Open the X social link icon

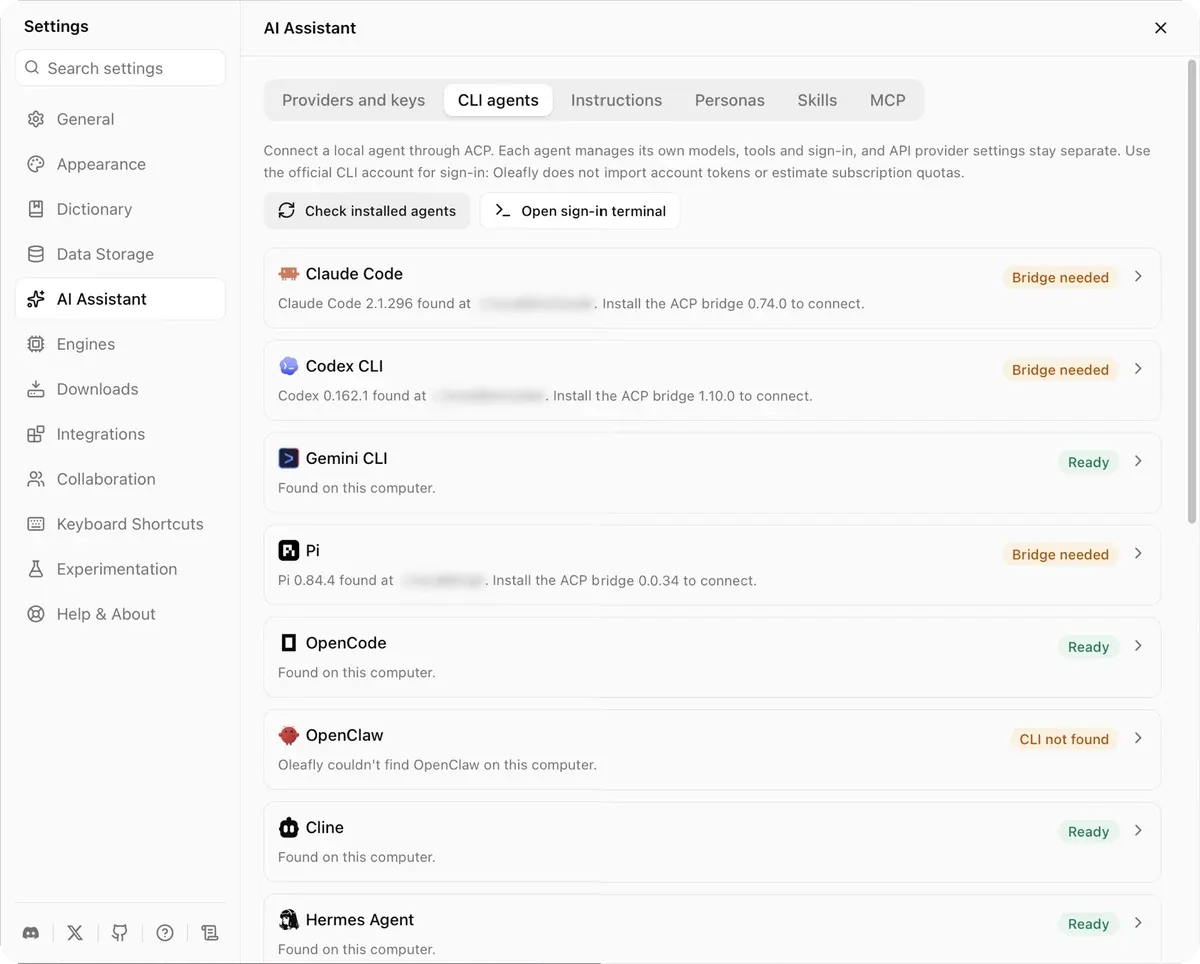[75, 933]
